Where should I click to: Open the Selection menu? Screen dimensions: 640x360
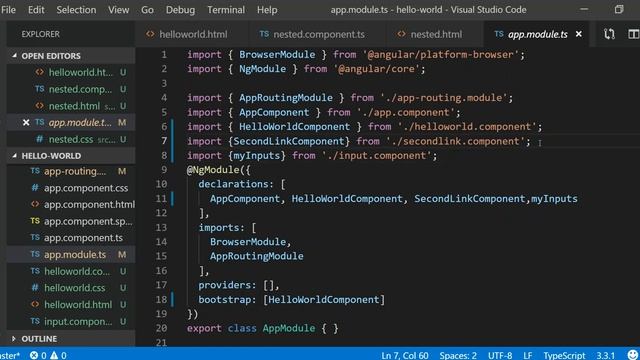76,10
